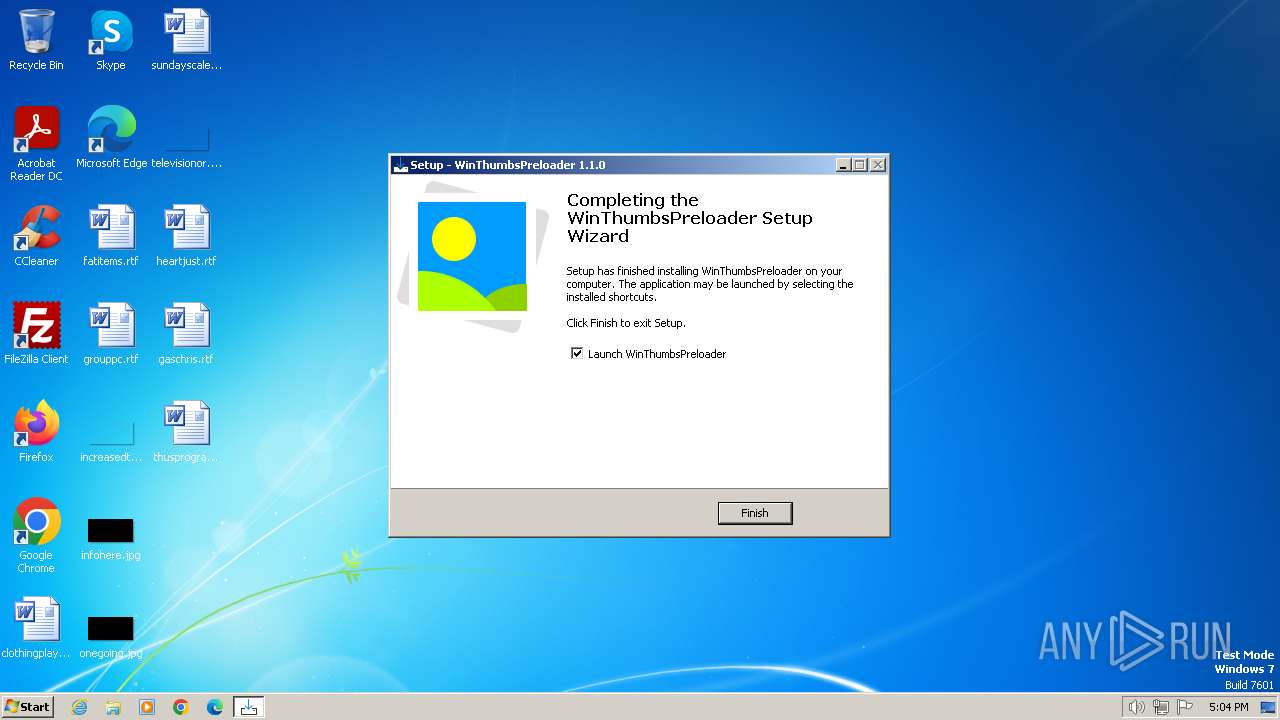Select the infohere.jpg image file
This screenshot has width=1280, height=720.
(111, 538)
